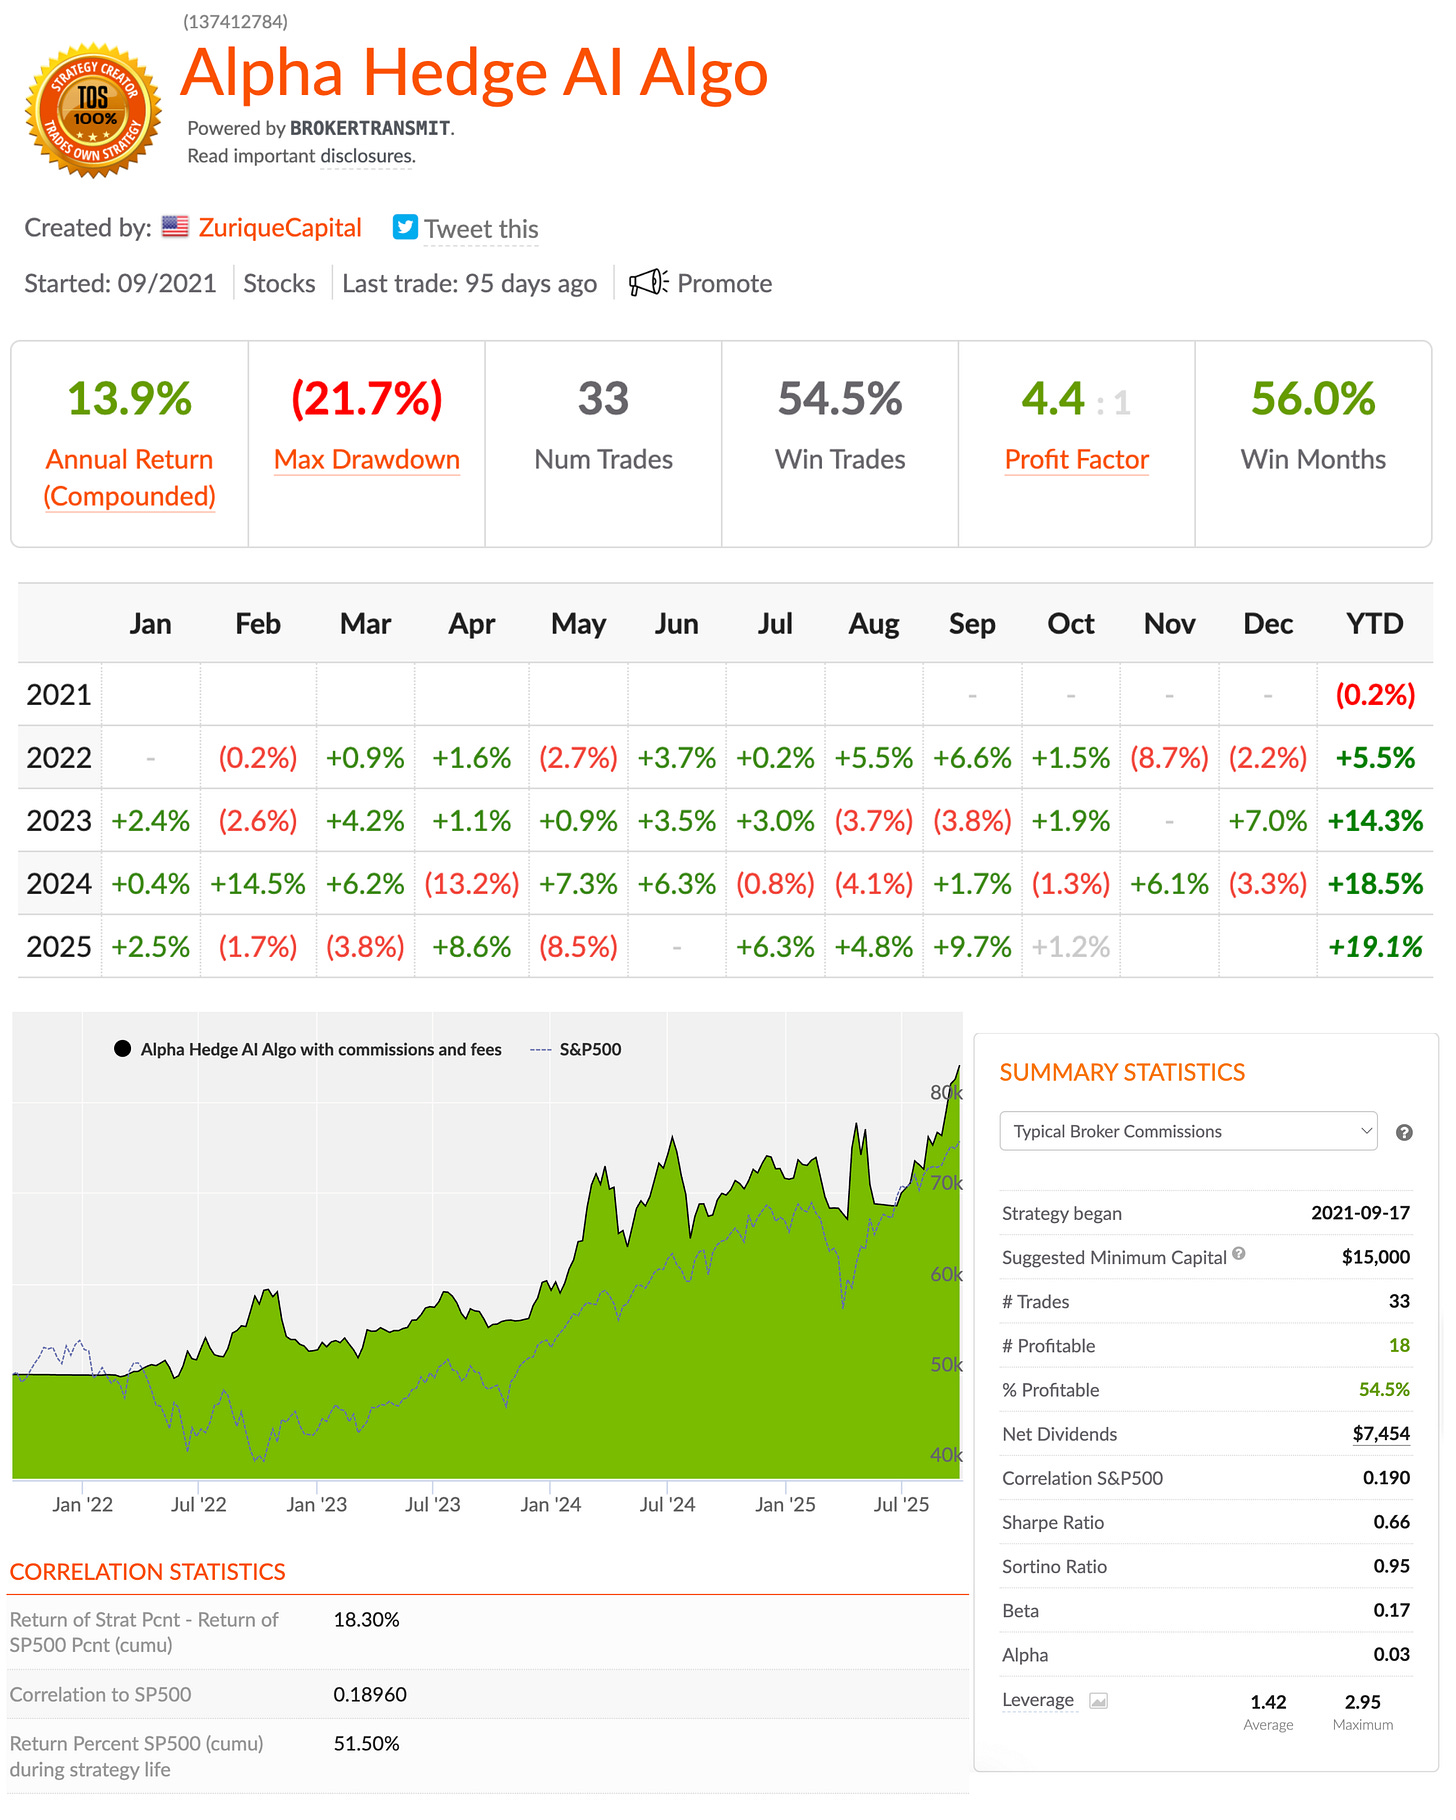
Task: Click the 51.50% SP500 cumulative return value
Action: click(366, 1743)
